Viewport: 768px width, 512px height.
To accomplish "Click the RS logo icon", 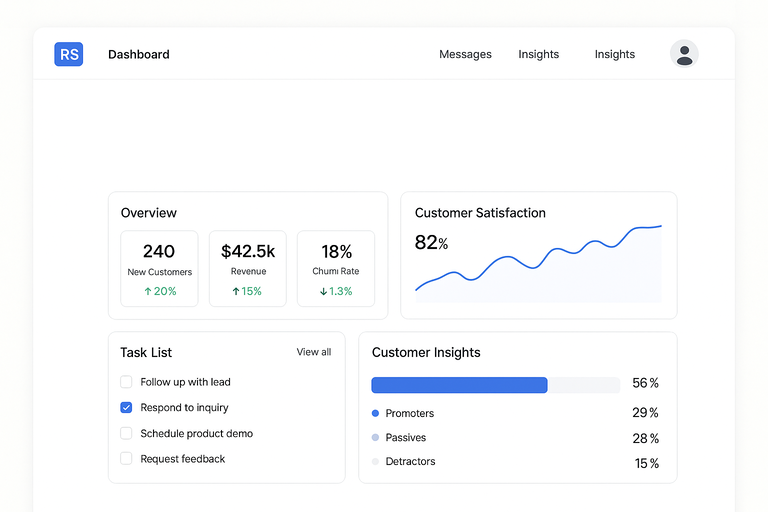I will (x=69, y=54).
